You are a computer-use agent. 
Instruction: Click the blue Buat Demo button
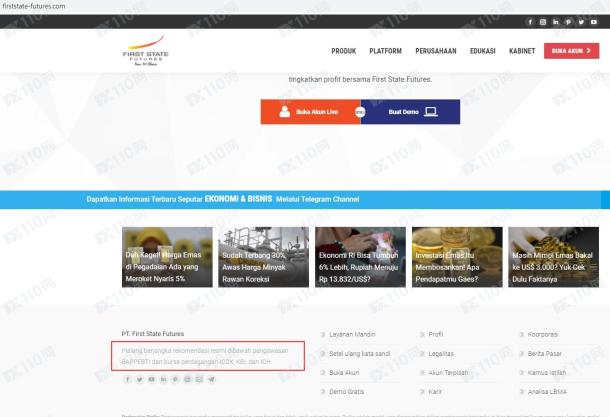coord(410,112)
